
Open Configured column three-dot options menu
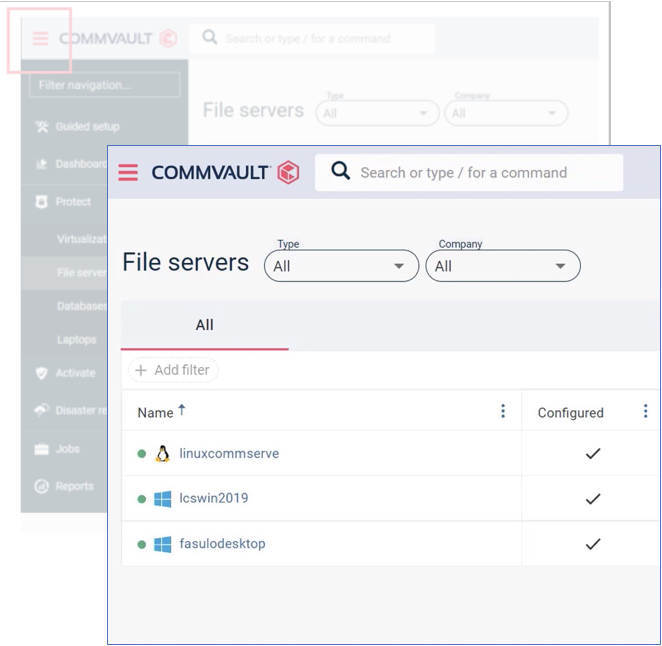(645, 410)
